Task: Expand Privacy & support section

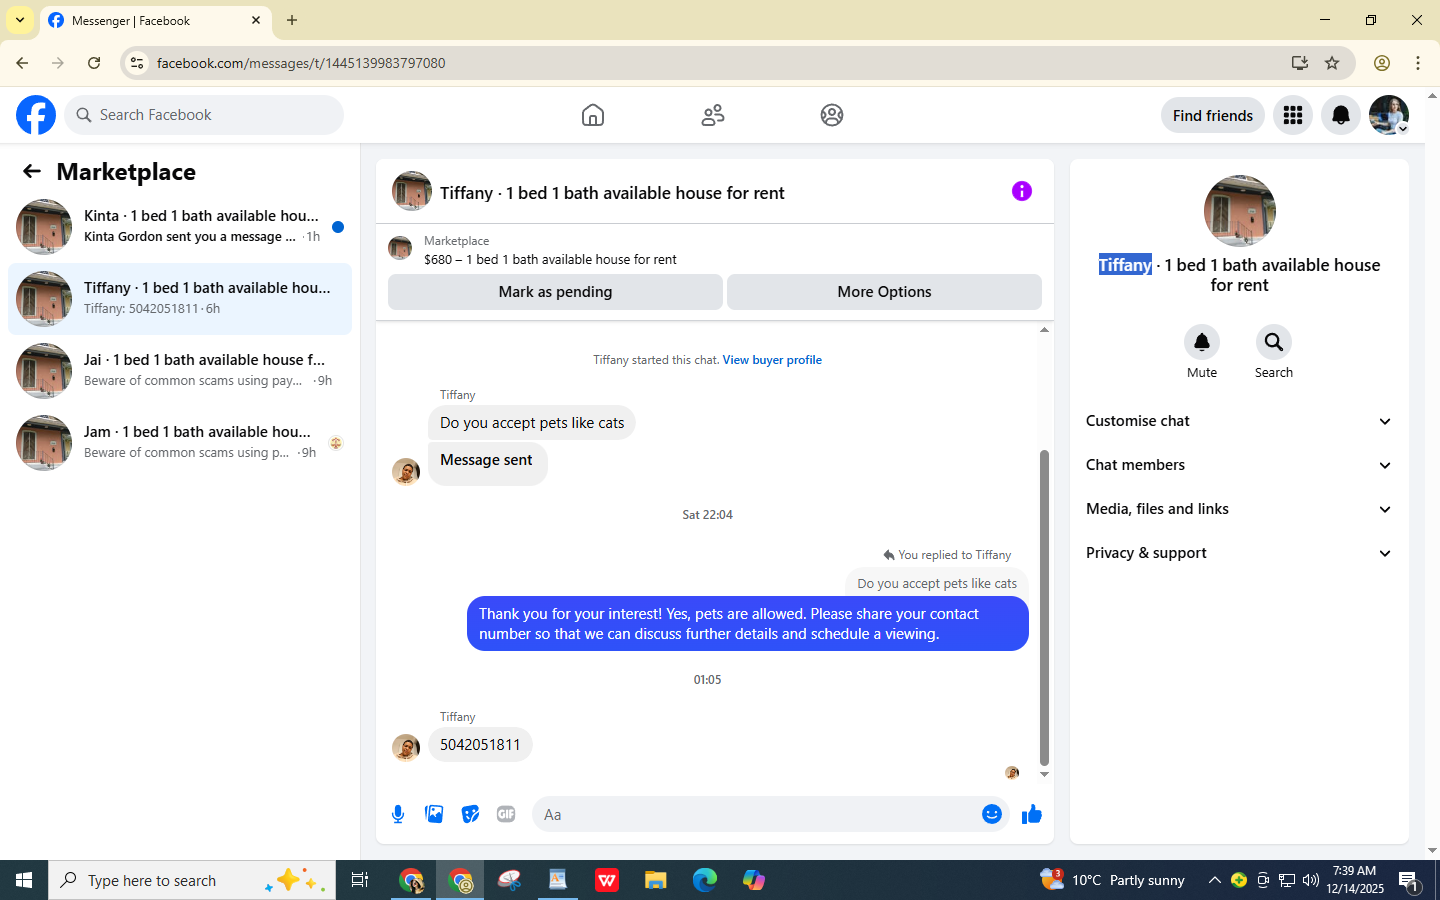Action: click(x=1240, y=553)
